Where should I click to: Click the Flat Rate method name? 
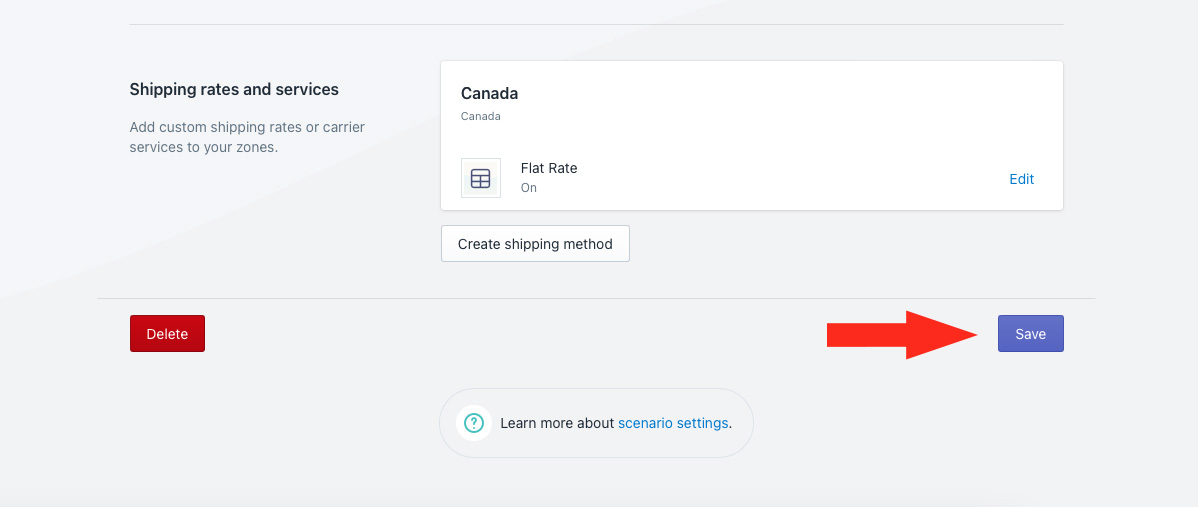549,168
